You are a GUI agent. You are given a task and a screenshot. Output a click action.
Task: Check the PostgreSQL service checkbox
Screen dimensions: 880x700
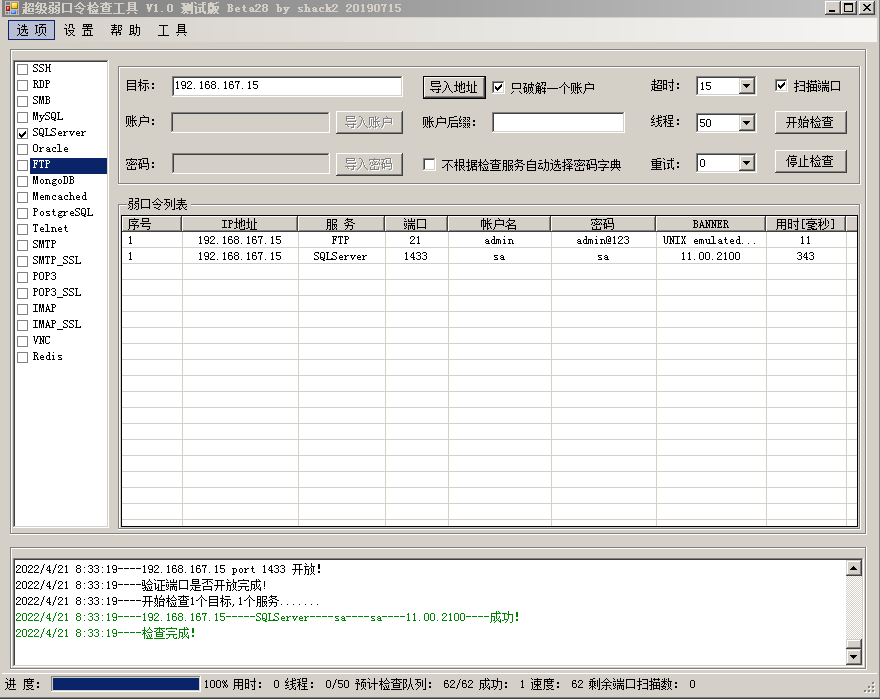tap(22, 213)
